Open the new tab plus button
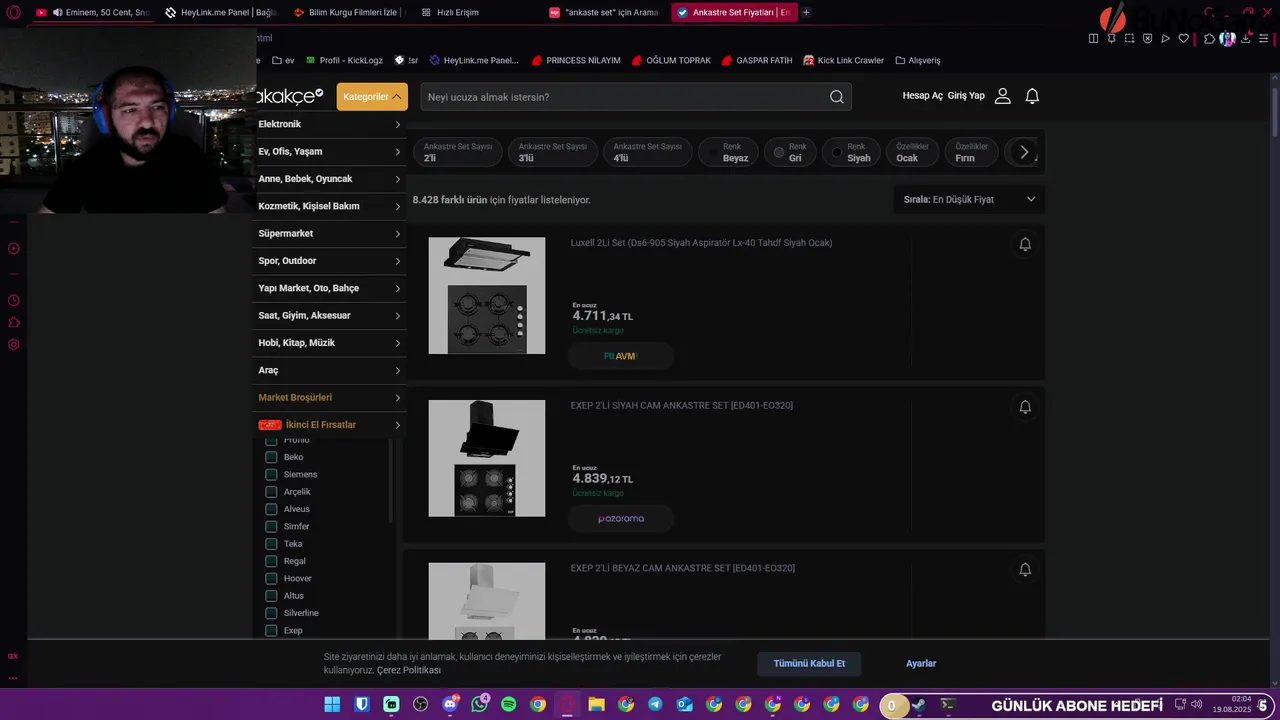This screenshot has height=720, width=1280. point(806,13)
